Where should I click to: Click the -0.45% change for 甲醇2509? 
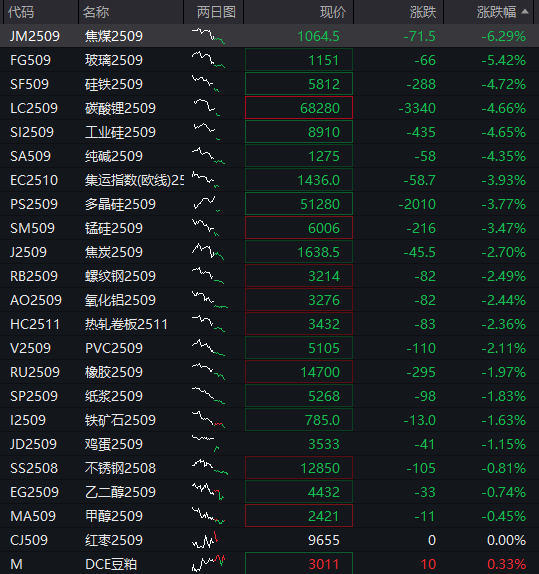[x=503, y=516]
